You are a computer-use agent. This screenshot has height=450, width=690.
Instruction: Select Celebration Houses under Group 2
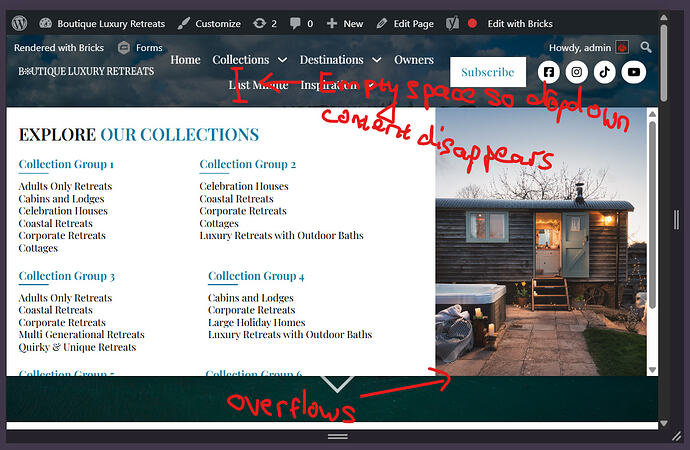244,187
